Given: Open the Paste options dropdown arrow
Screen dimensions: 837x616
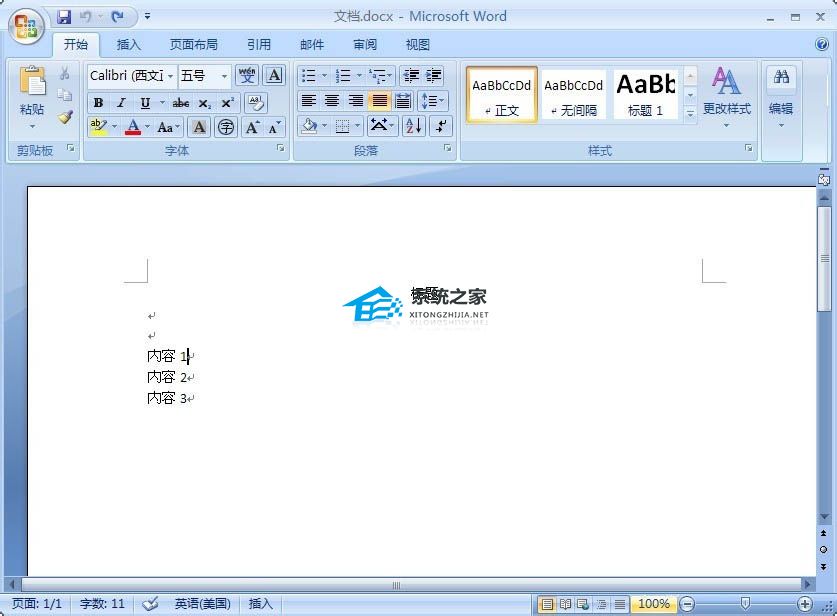Looking at the screenshot, I should tap(33, 127).
